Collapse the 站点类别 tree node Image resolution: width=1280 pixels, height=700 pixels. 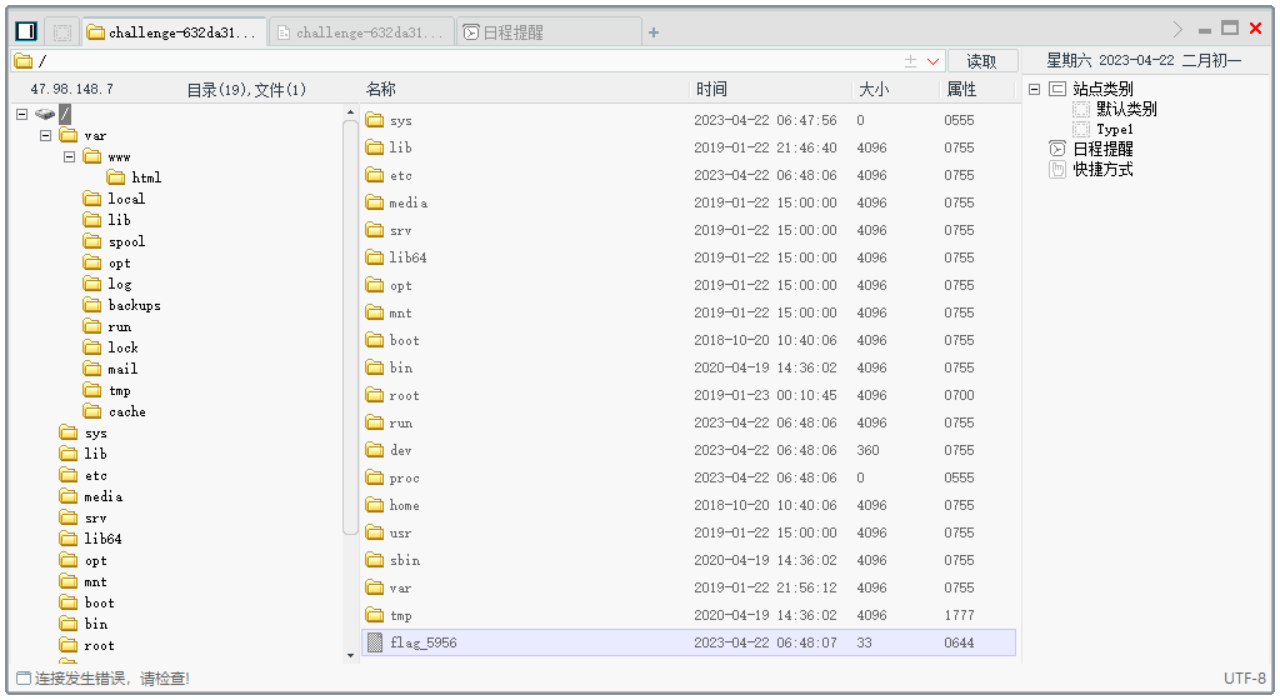point(1034,89)
